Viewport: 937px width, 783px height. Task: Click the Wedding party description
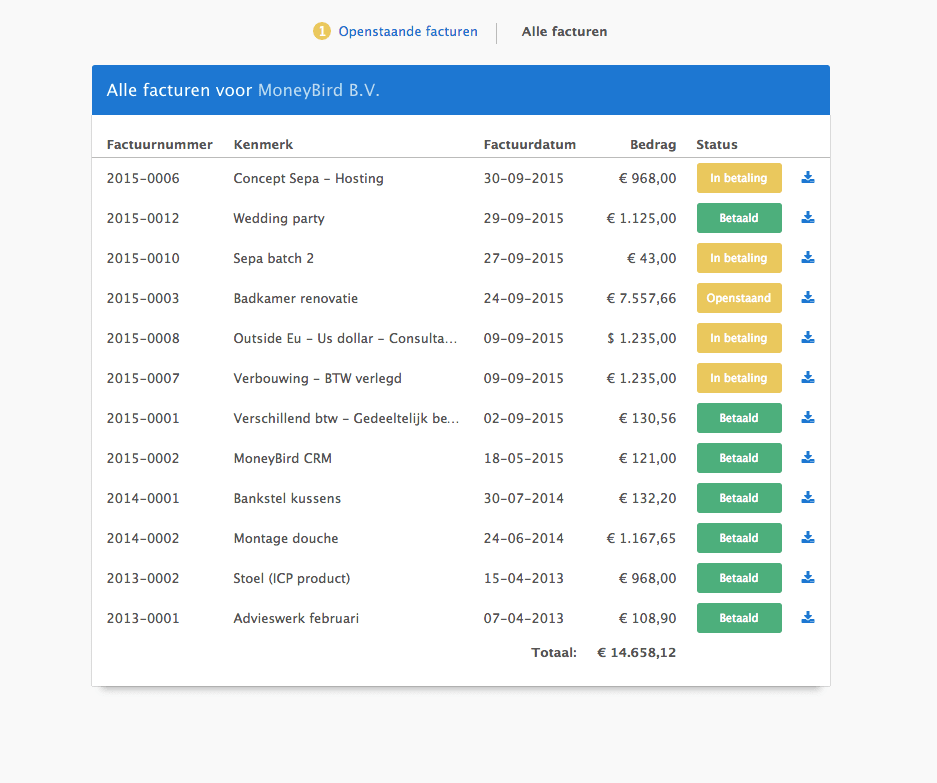coord(279,219)
